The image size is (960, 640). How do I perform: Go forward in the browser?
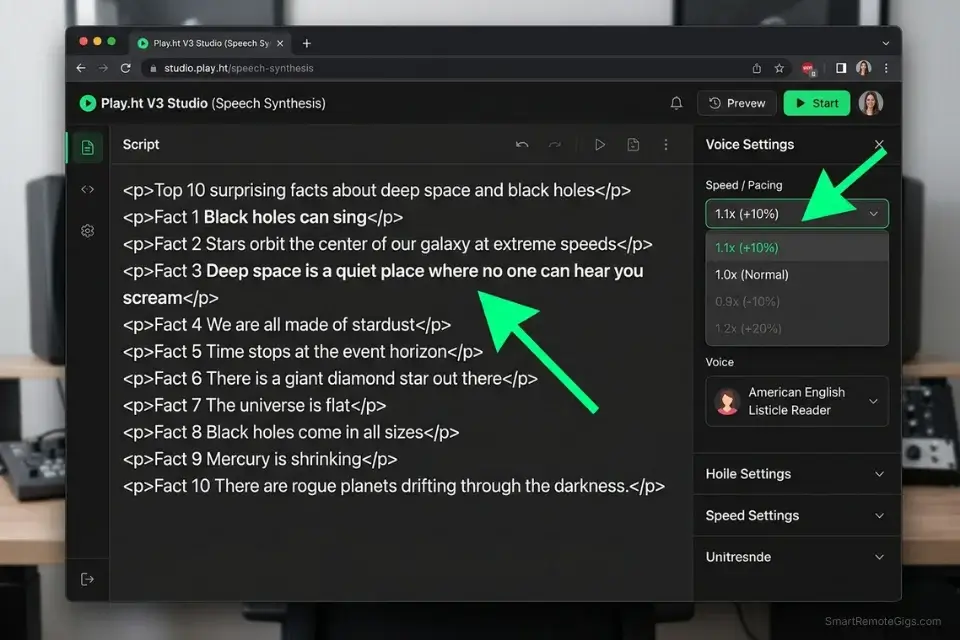pyautogui.click(x=103, y=68)
